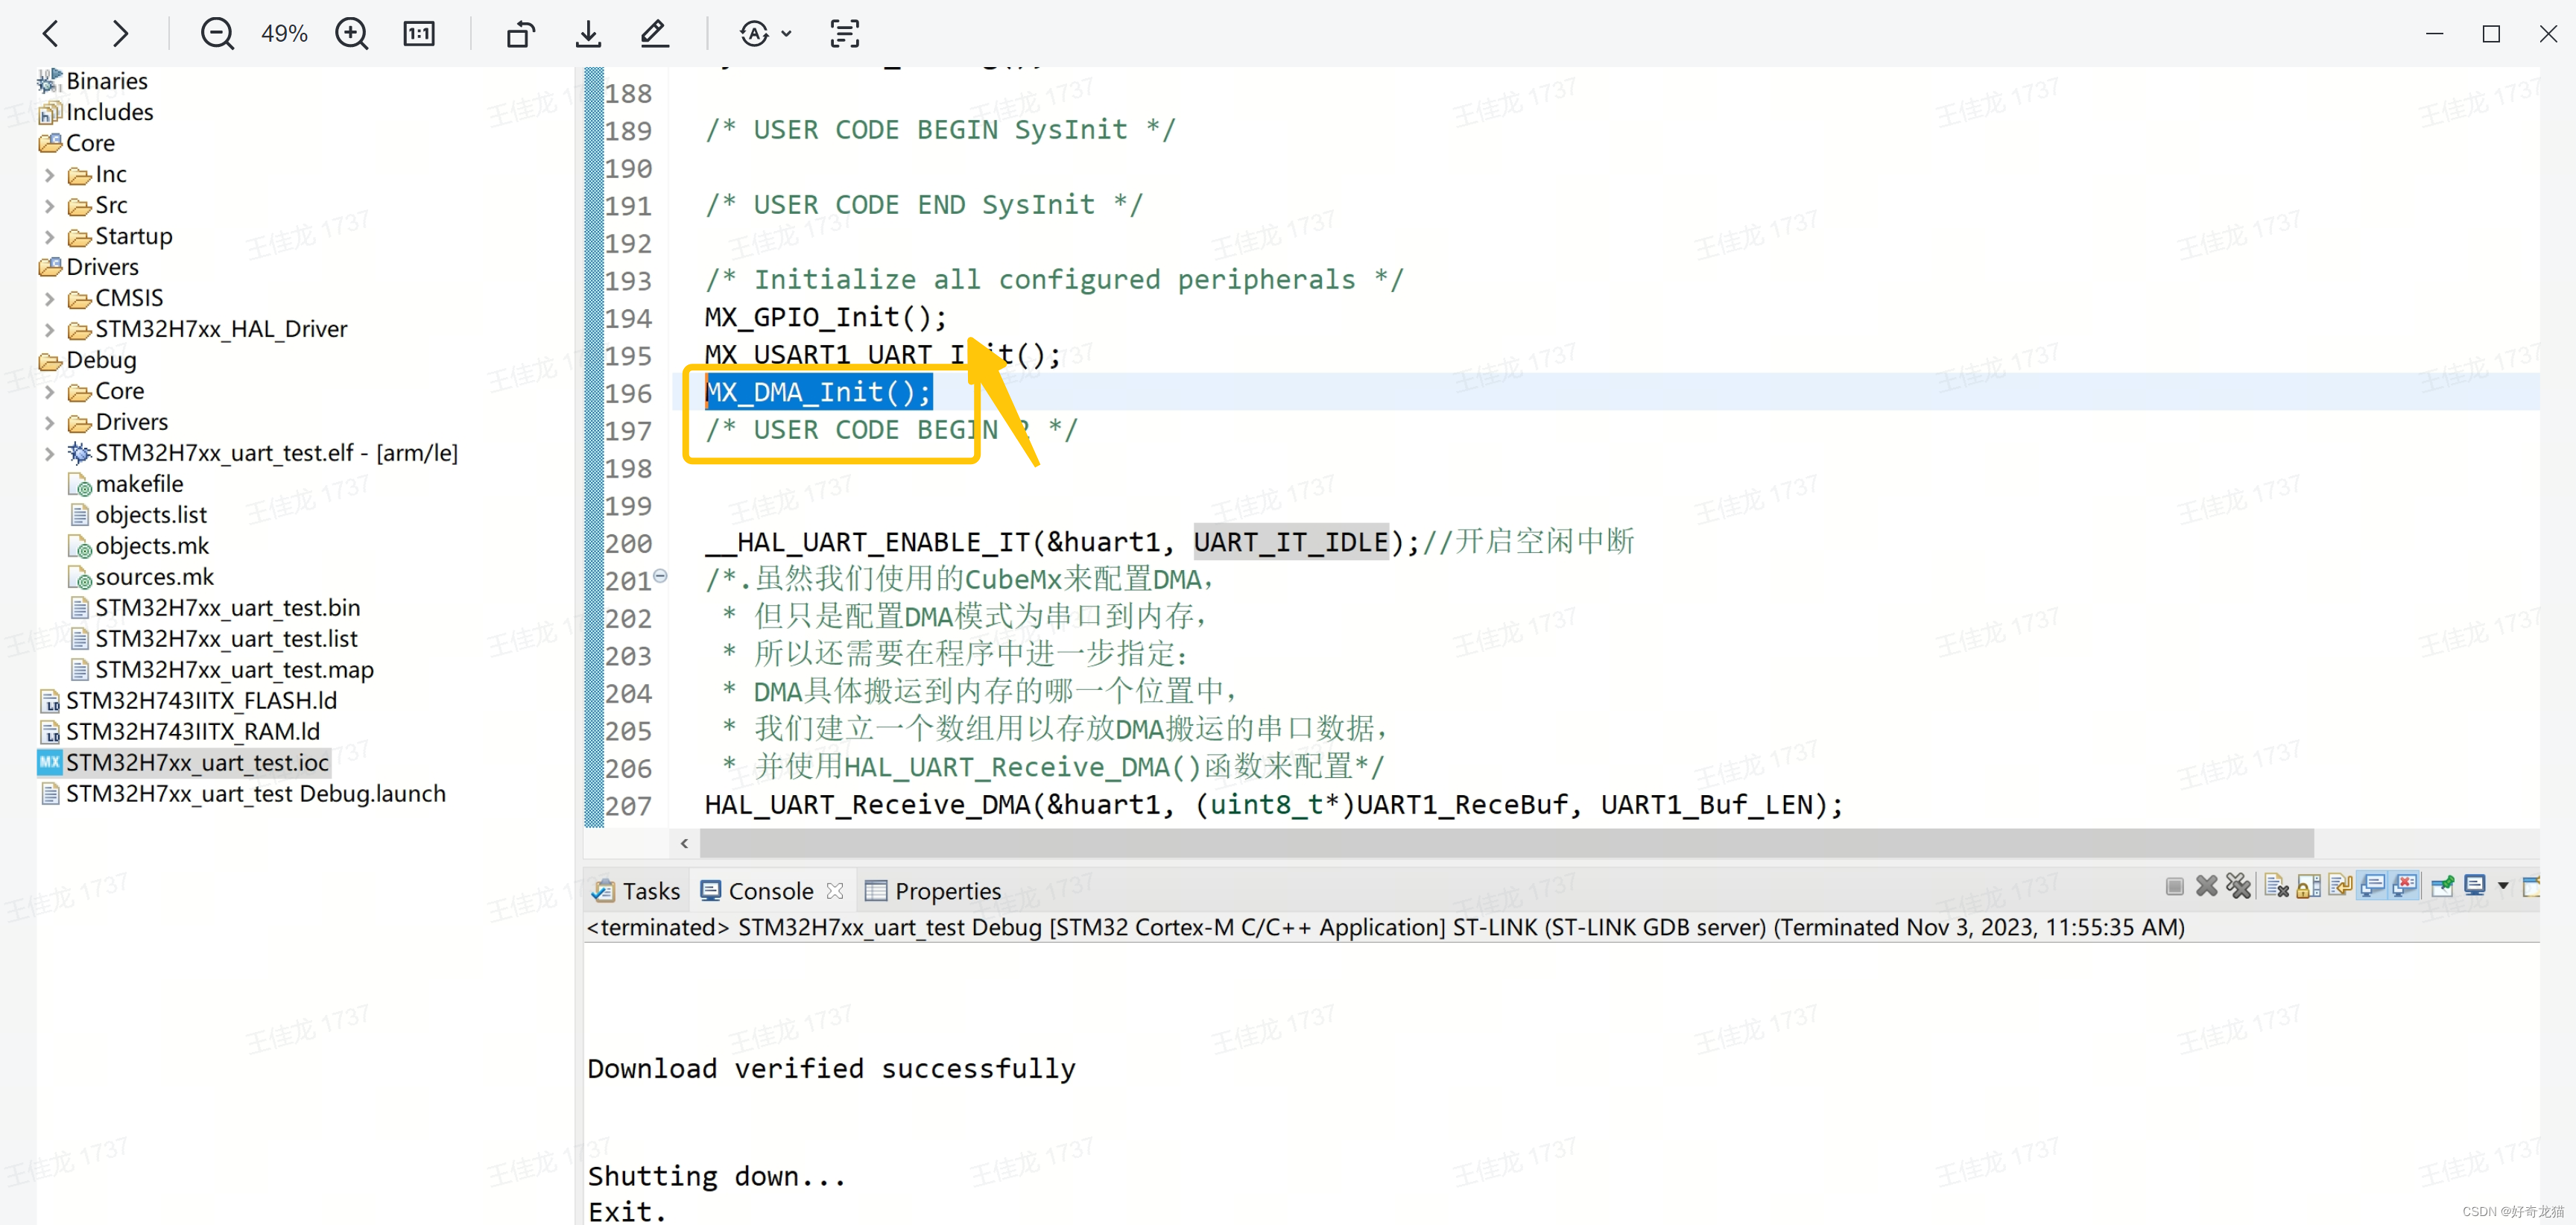
Task: Open STM32H7xx_uart_test Debug.launch file
Action: (x=243, y=794)
